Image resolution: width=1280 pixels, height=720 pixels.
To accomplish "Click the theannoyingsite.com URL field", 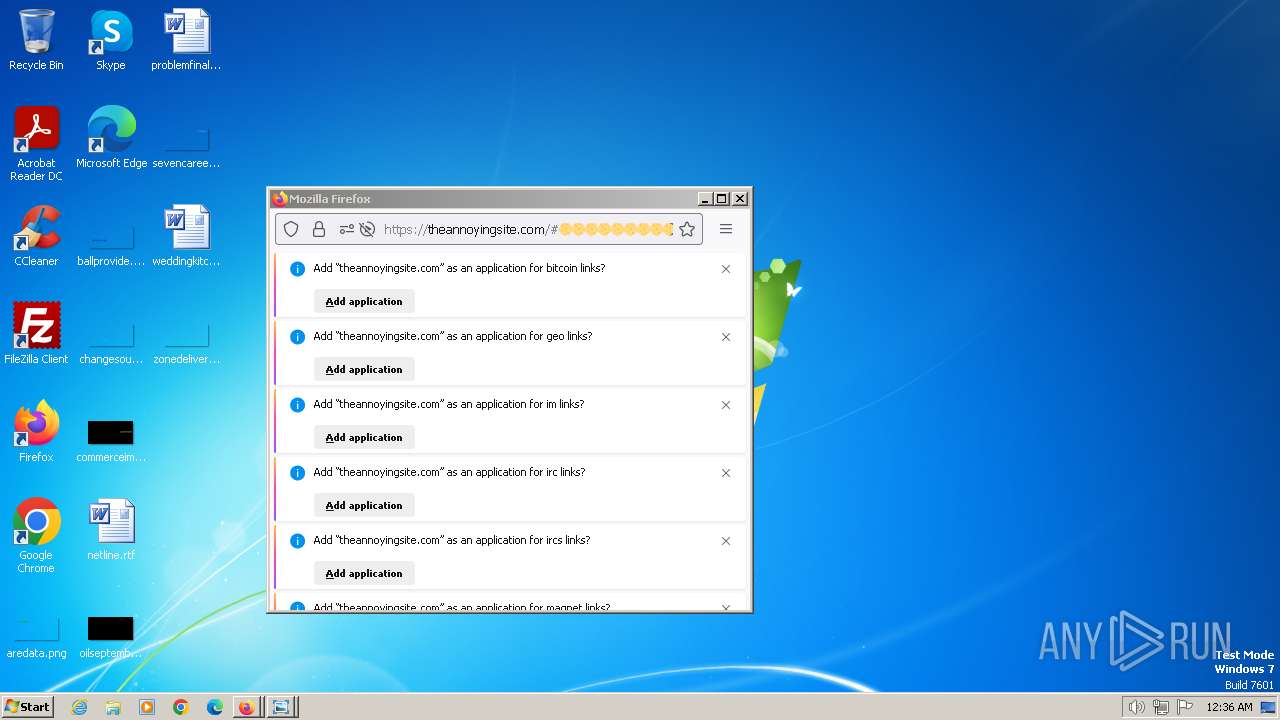I will 527,229.
